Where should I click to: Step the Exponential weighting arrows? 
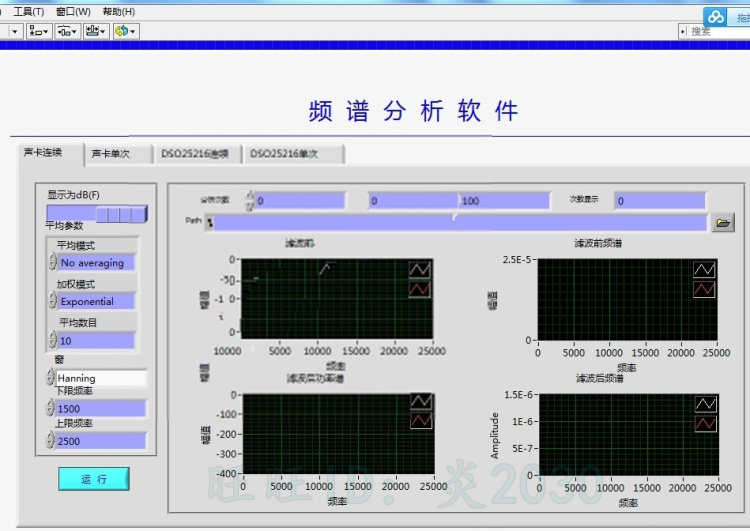(x=53, y=301)
